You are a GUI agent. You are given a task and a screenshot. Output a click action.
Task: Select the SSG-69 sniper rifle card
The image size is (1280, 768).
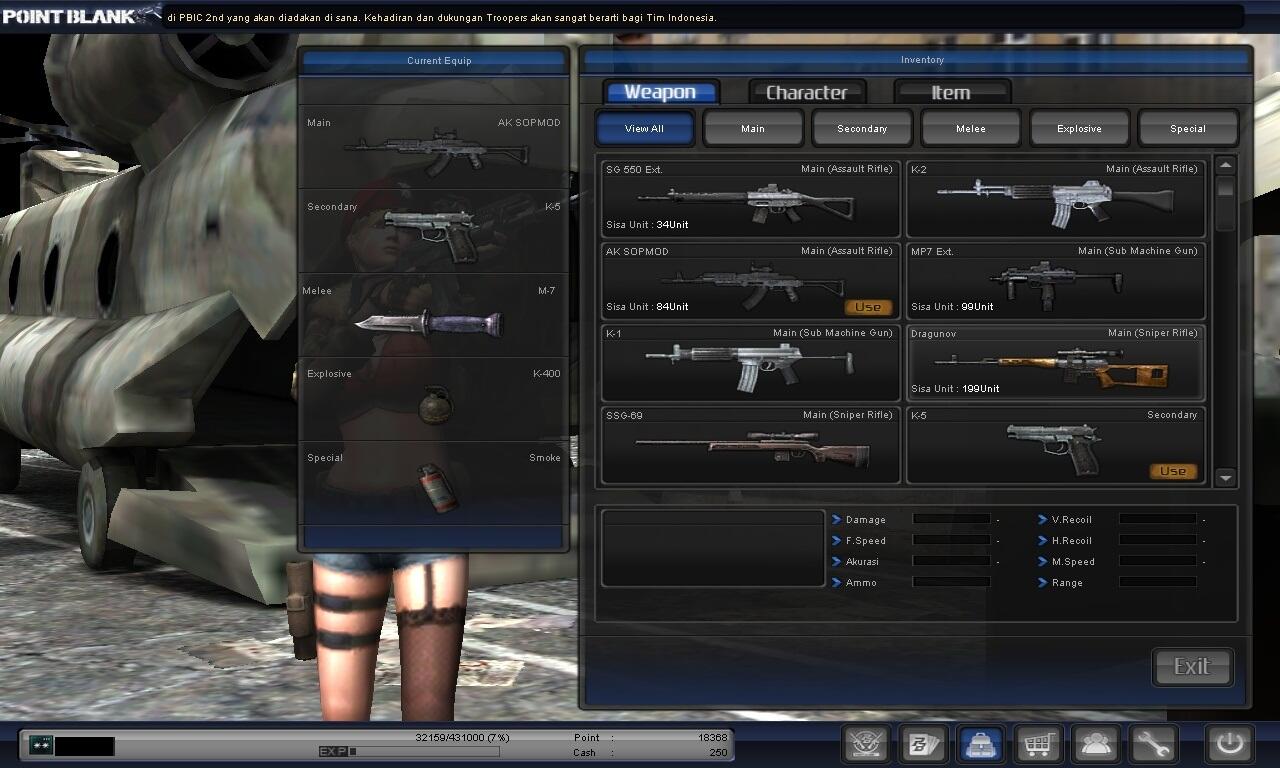click(x=751, y=445)
